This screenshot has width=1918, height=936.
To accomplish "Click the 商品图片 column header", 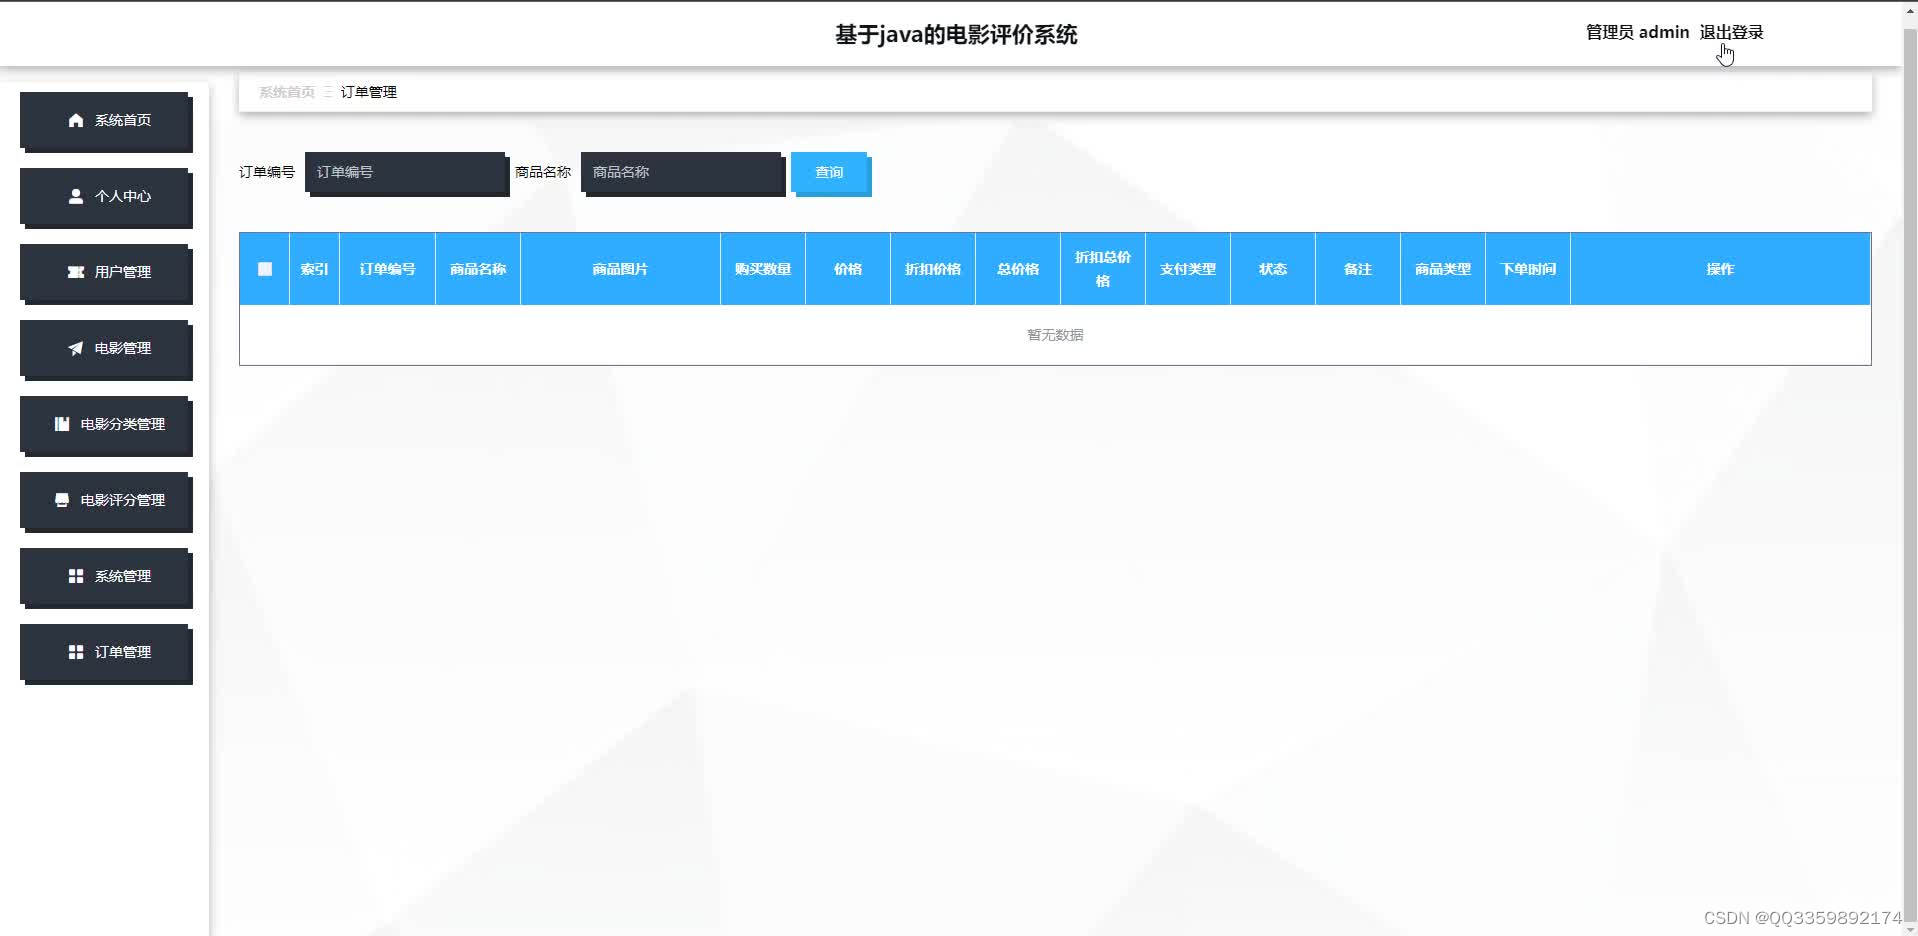I will click(620, 269).
